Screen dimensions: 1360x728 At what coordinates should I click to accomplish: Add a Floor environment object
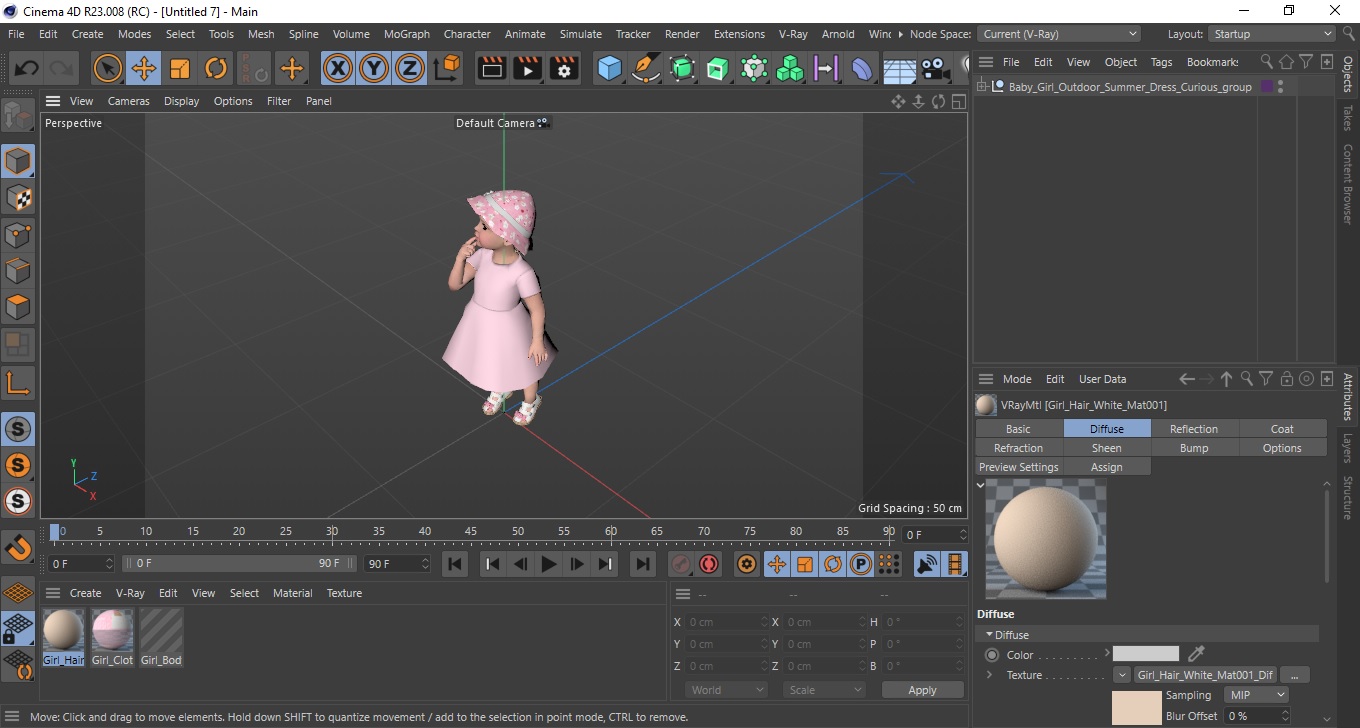click(x=899, y=68)
